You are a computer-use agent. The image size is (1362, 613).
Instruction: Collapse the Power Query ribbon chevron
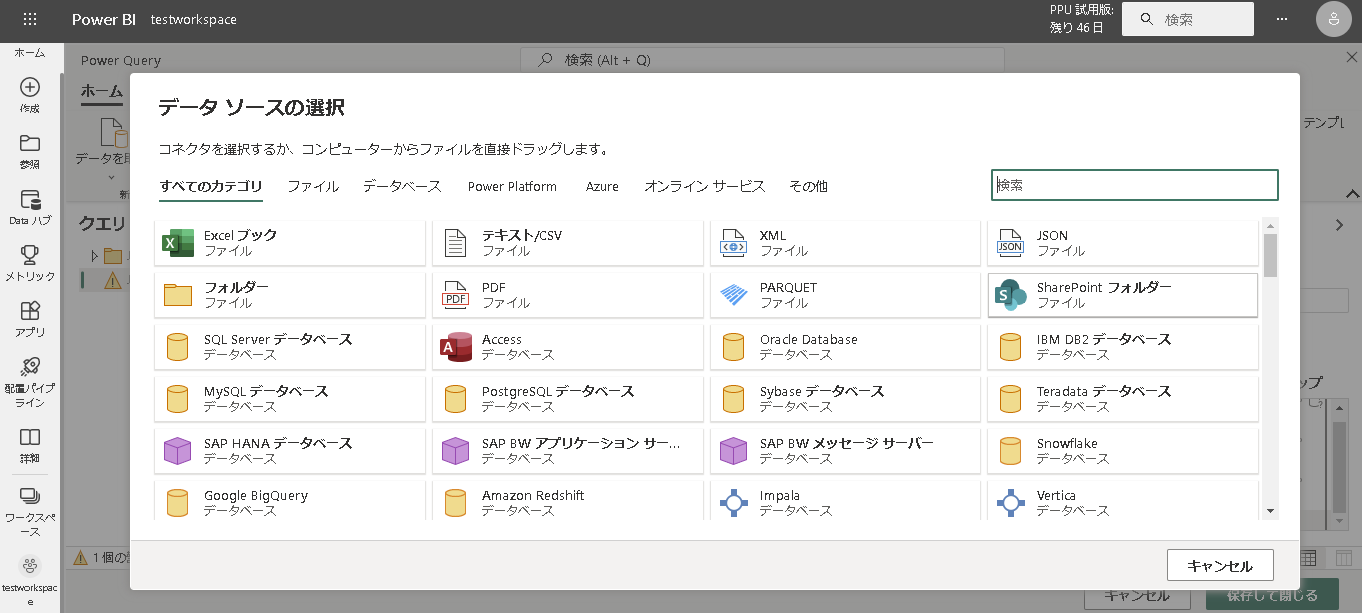point(1352,194)
